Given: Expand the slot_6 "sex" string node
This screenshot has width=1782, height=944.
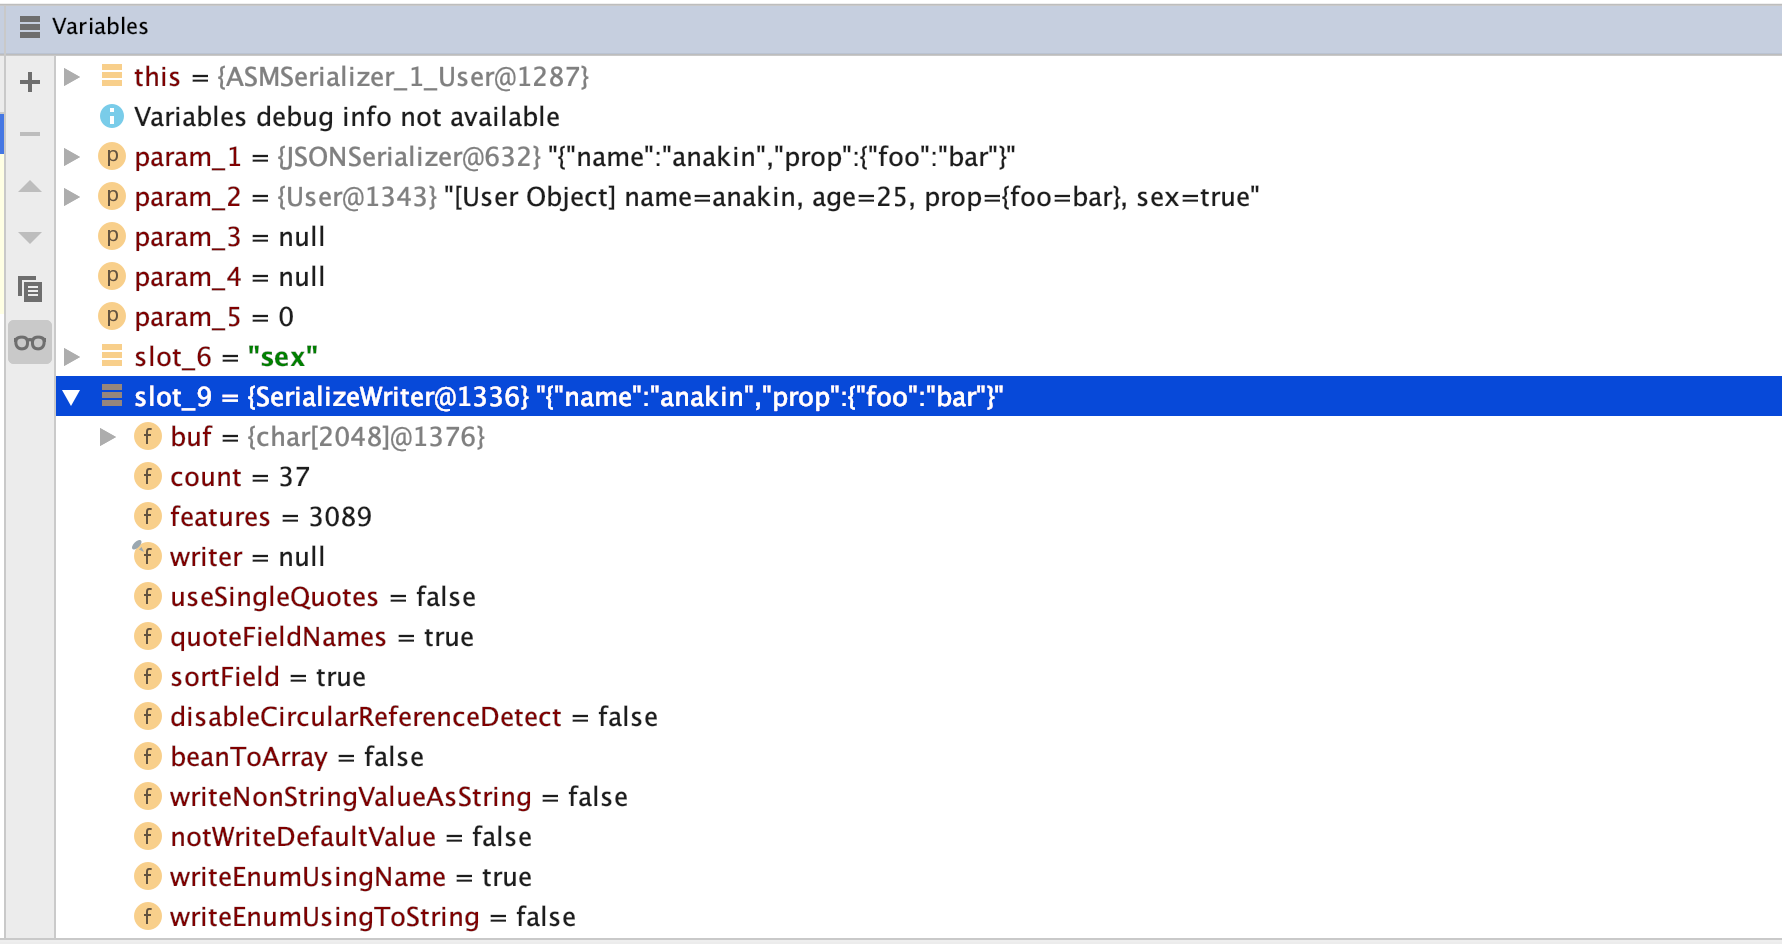Looking at the screenshot, I should [x=72, y=357].
